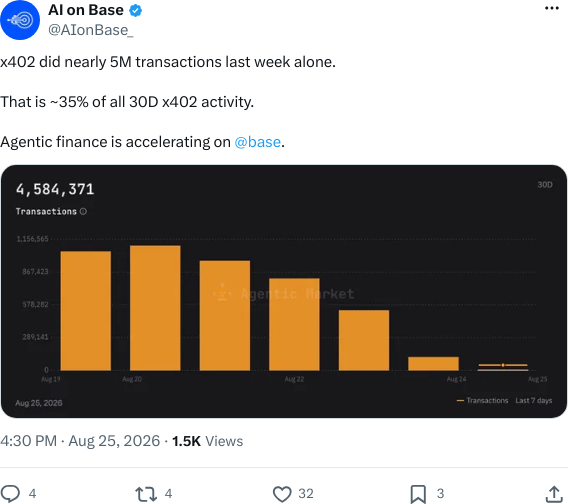Click the info icon beside Transactions
Screen dimensions: 568x504
83,211
